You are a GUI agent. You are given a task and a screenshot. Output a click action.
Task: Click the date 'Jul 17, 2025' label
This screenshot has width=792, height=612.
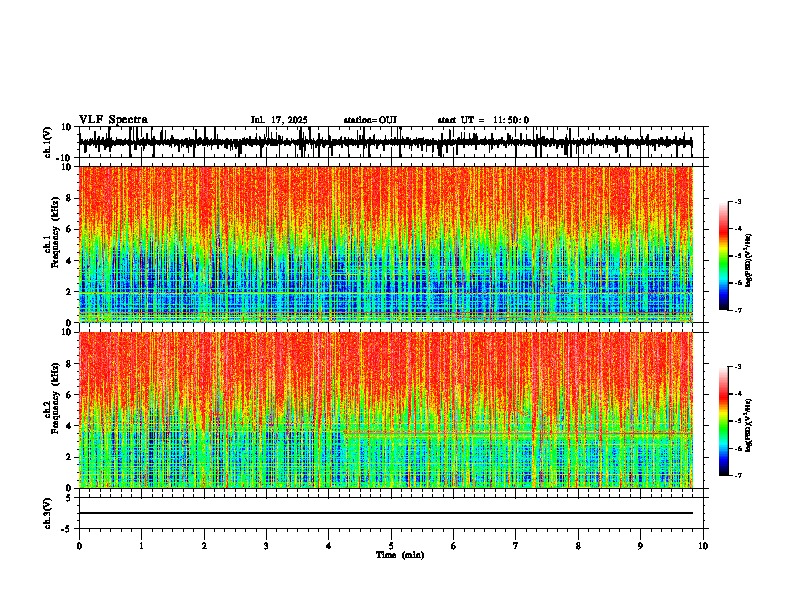click(x=279, y=120)
